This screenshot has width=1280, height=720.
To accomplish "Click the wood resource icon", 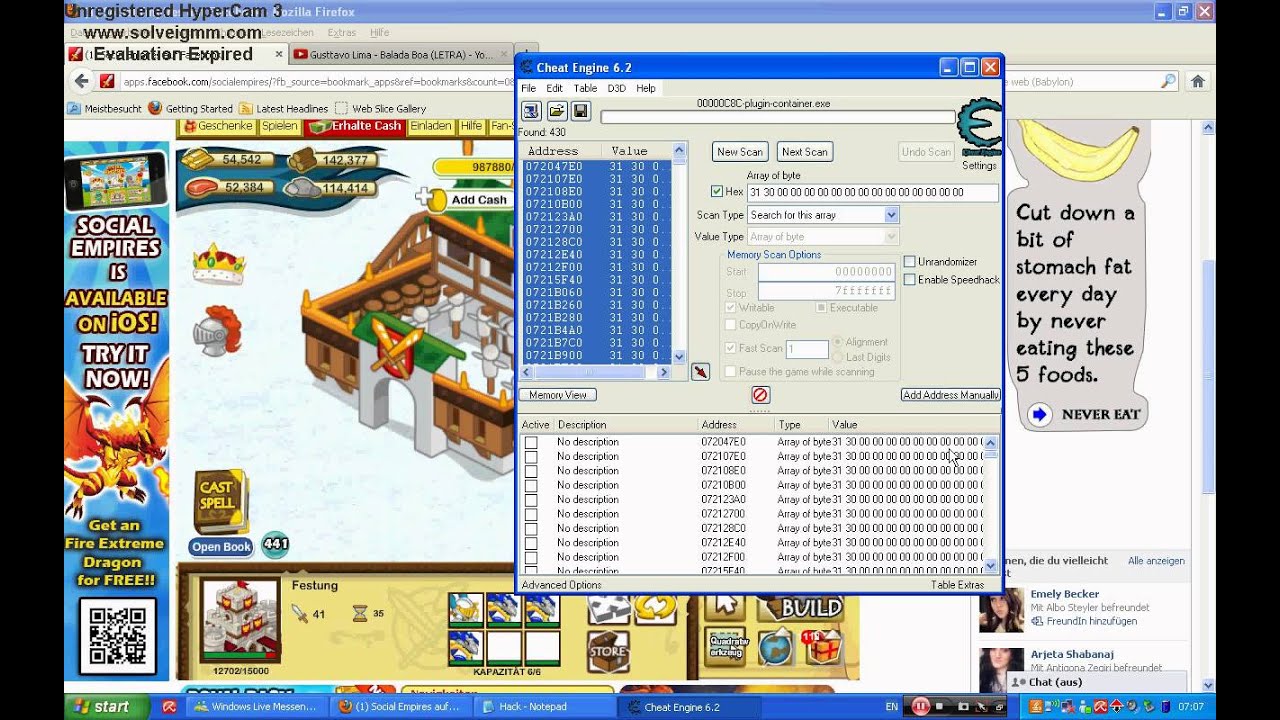I will pos(303,160).
